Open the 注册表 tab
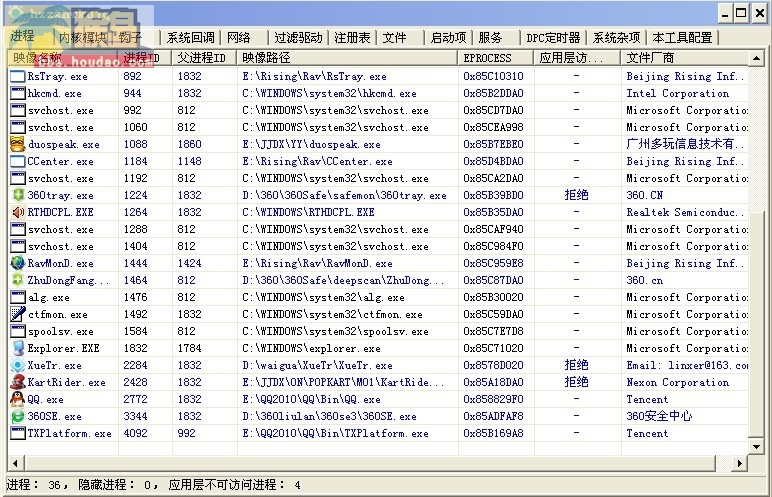Viewport: 772px width, 497px height. coord(353,38)
